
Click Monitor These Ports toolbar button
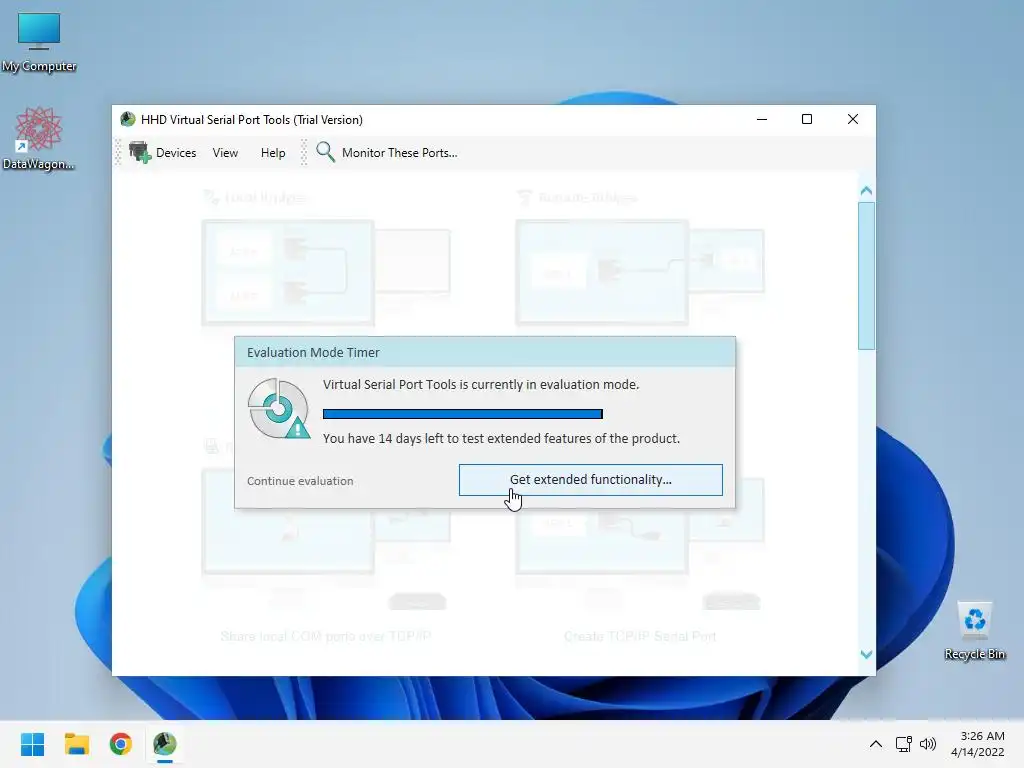pos(387,153)
